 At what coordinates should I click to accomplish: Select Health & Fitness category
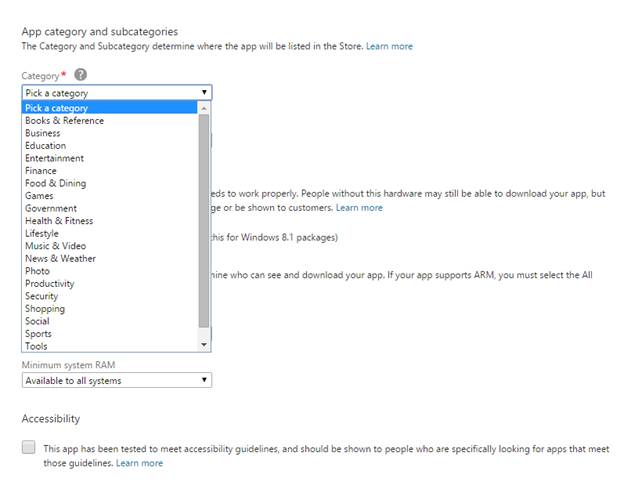click(59, 221)
